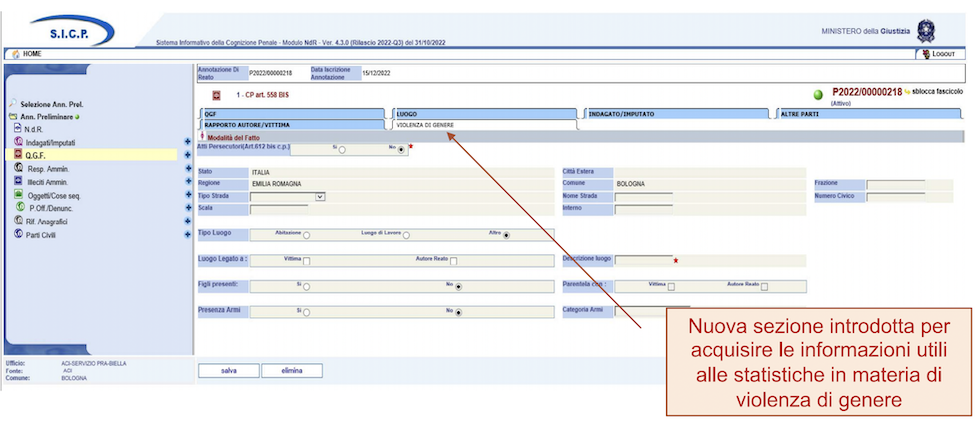Select 'Si' for Atti Persecutori
Screen dimensions: 980x428
pos(342,150)
